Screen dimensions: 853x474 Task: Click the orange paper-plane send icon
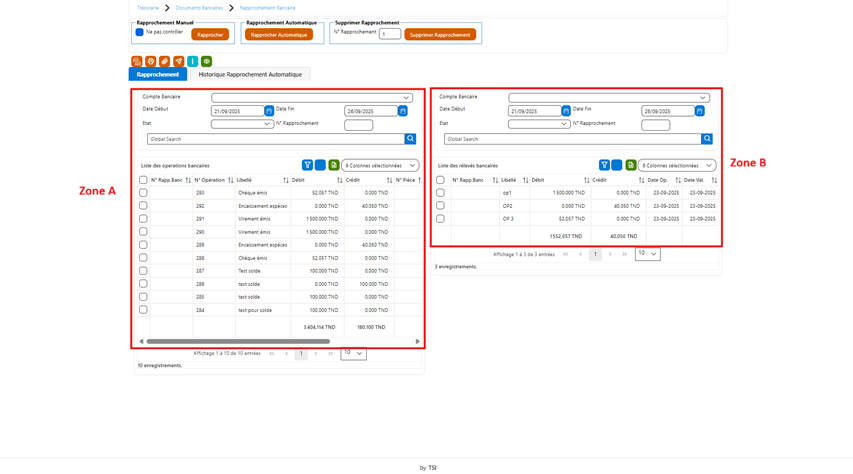178,61
